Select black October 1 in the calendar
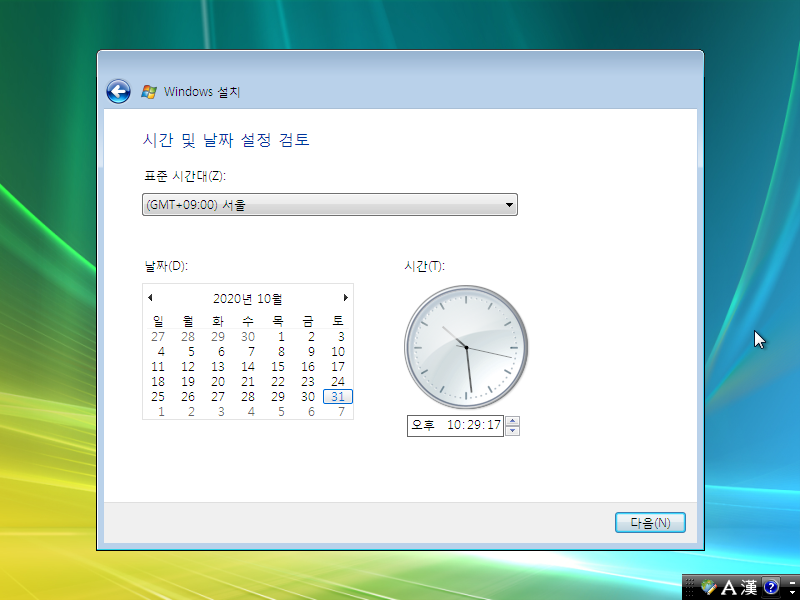This screenshot has width=800, height=600. (281, 337)
